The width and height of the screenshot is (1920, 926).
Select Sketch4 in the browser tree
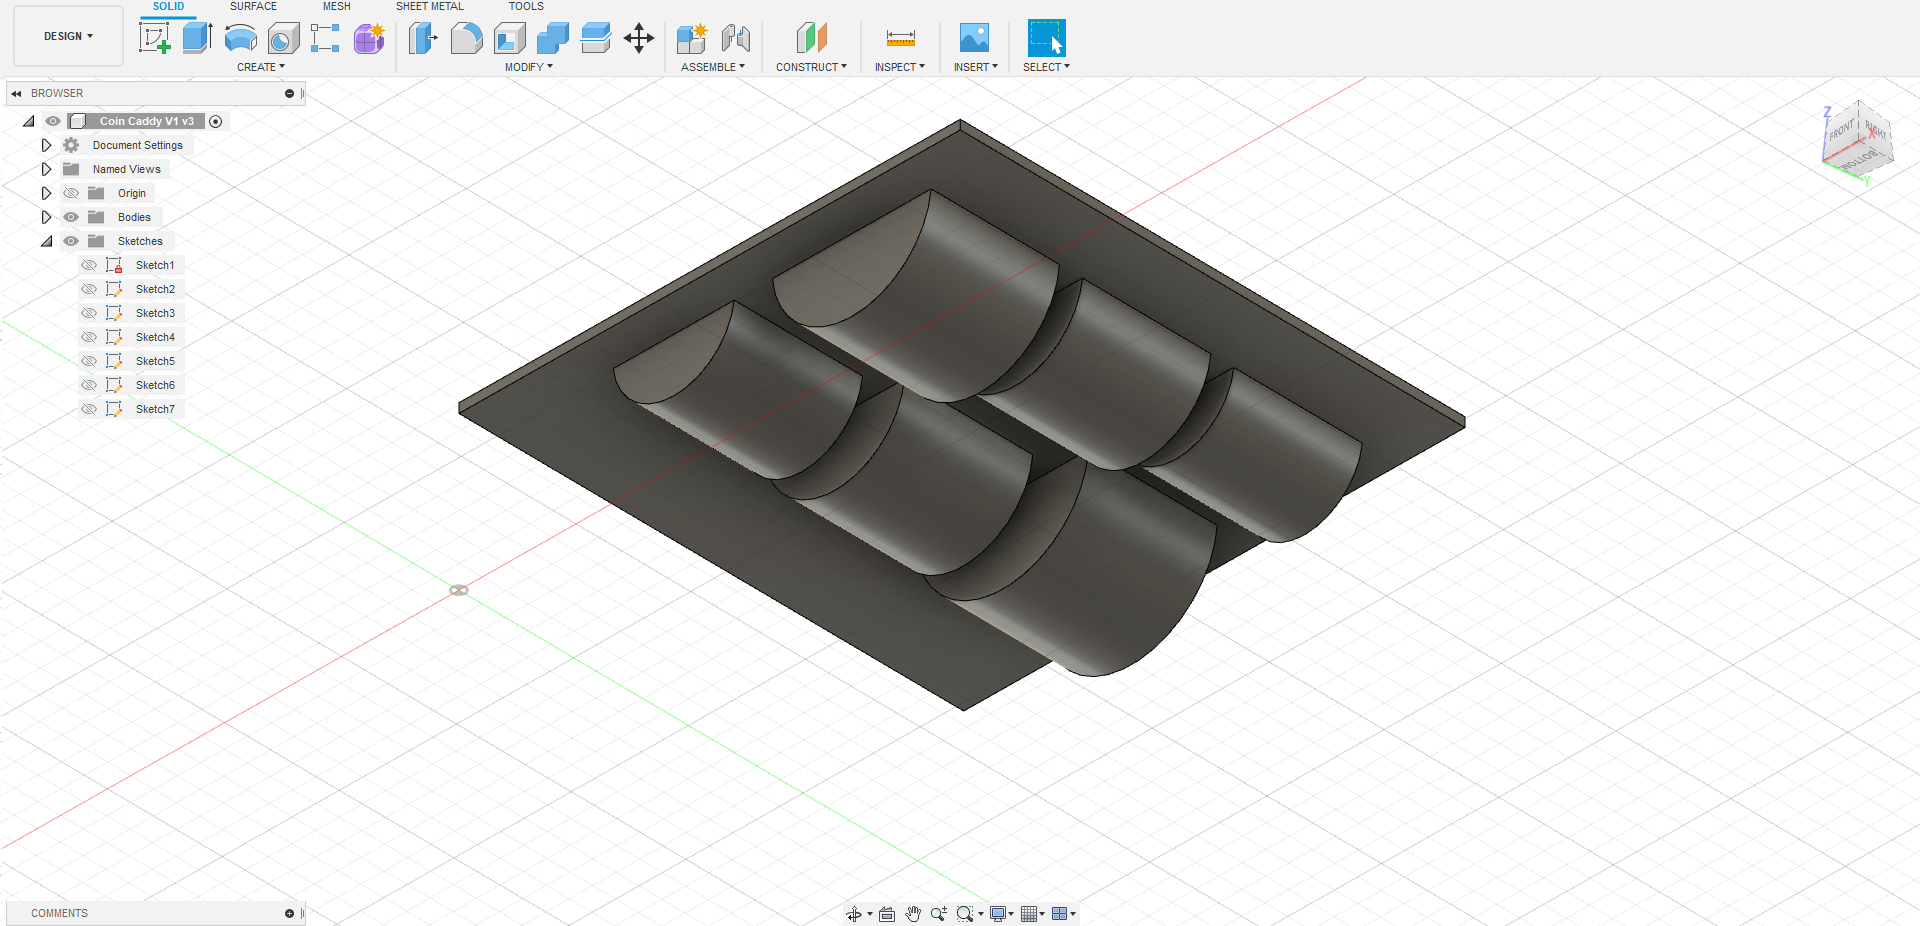(x=155, y=337)
